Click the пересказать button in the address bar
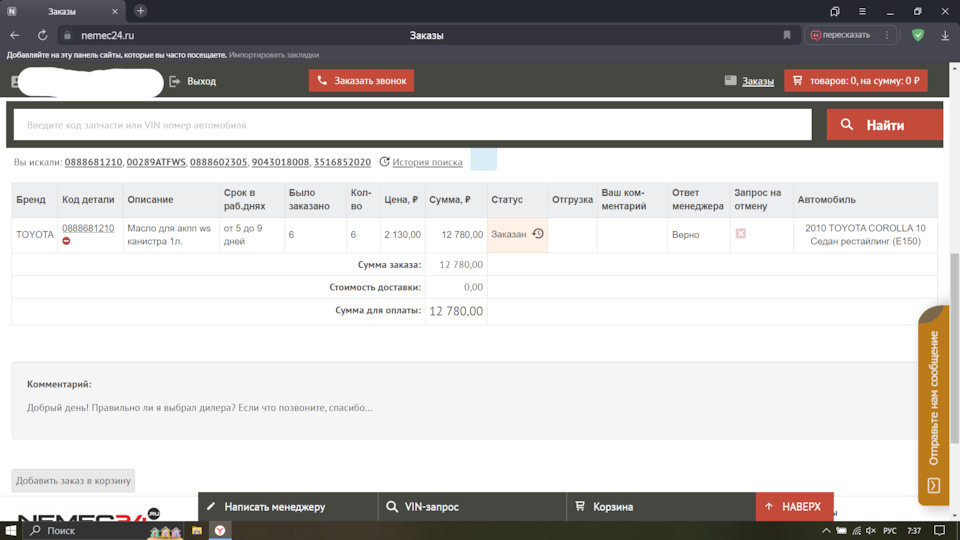960x540 pixels. pos(840,35)
